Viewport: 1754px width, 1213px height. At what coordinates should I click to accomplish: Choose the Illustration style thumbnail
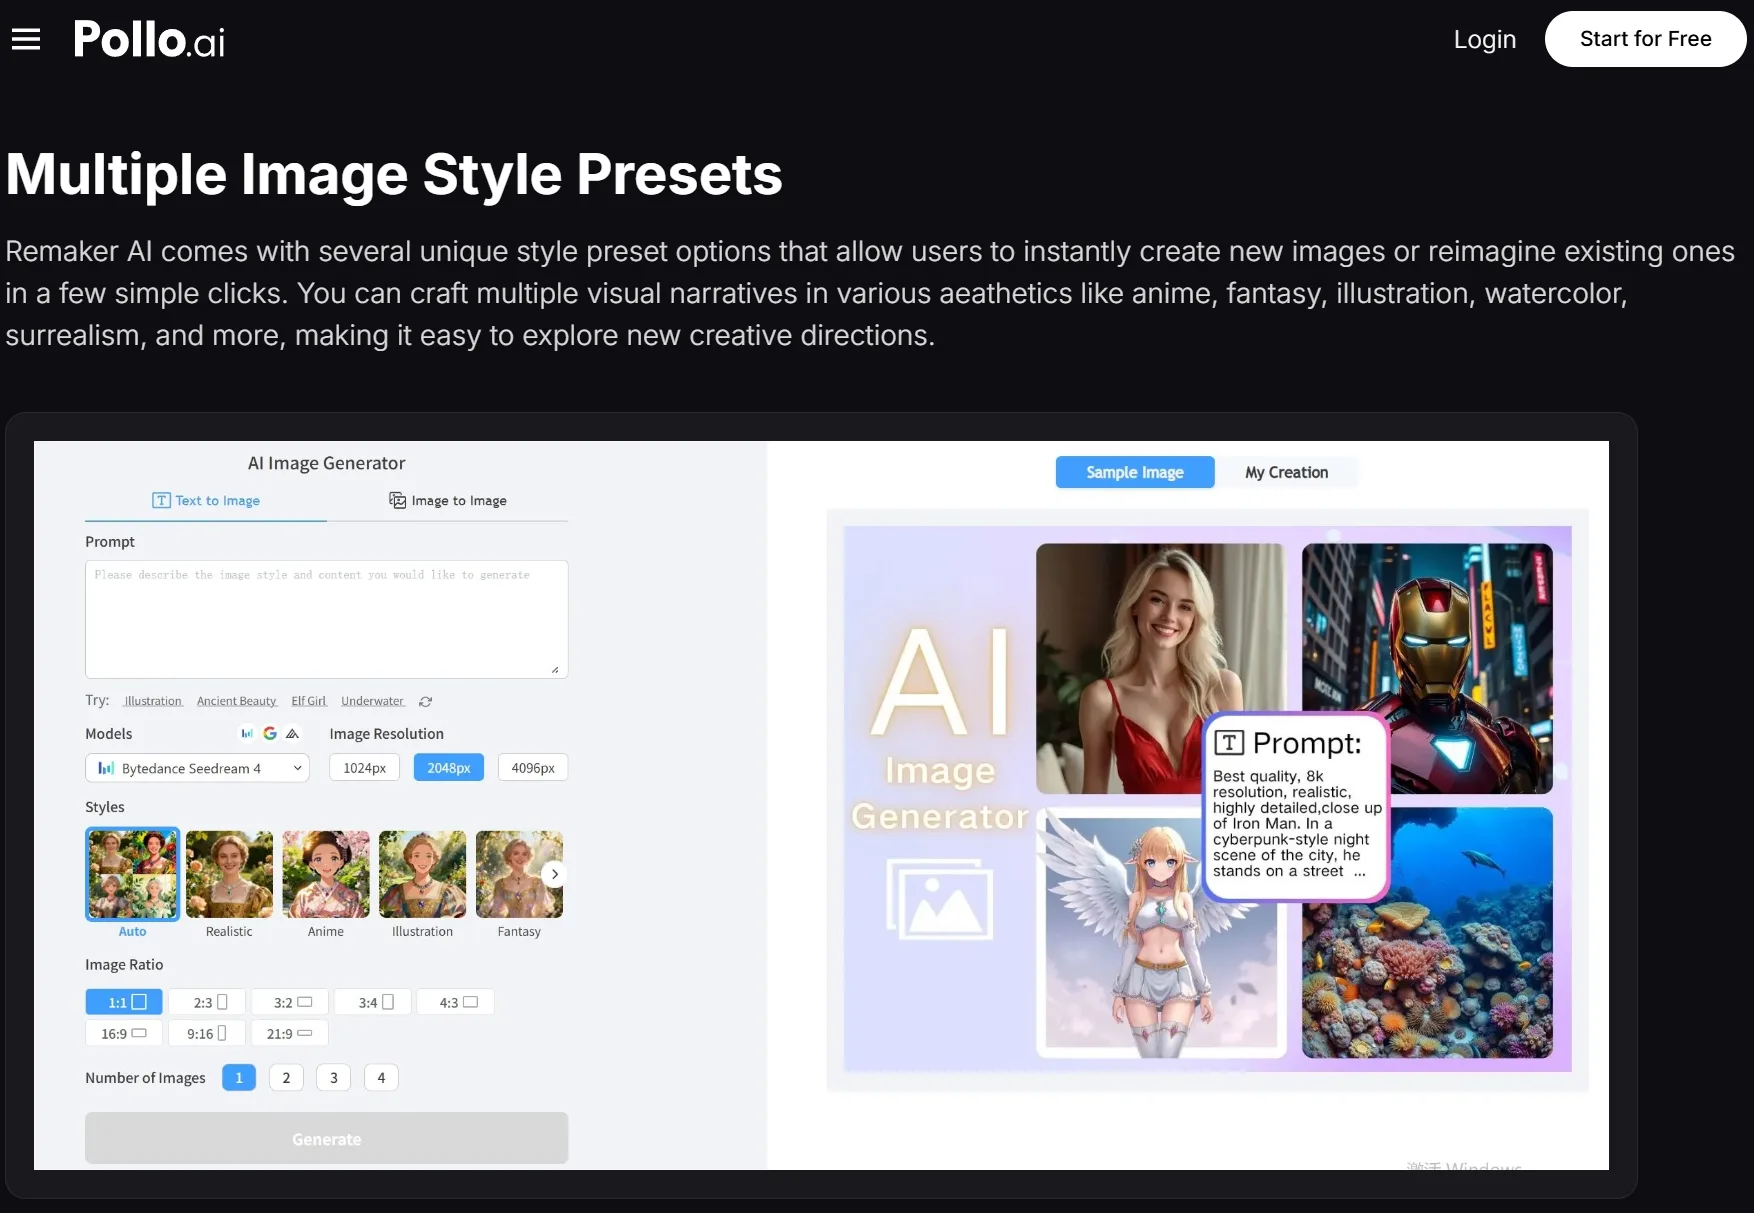point(422,874)
